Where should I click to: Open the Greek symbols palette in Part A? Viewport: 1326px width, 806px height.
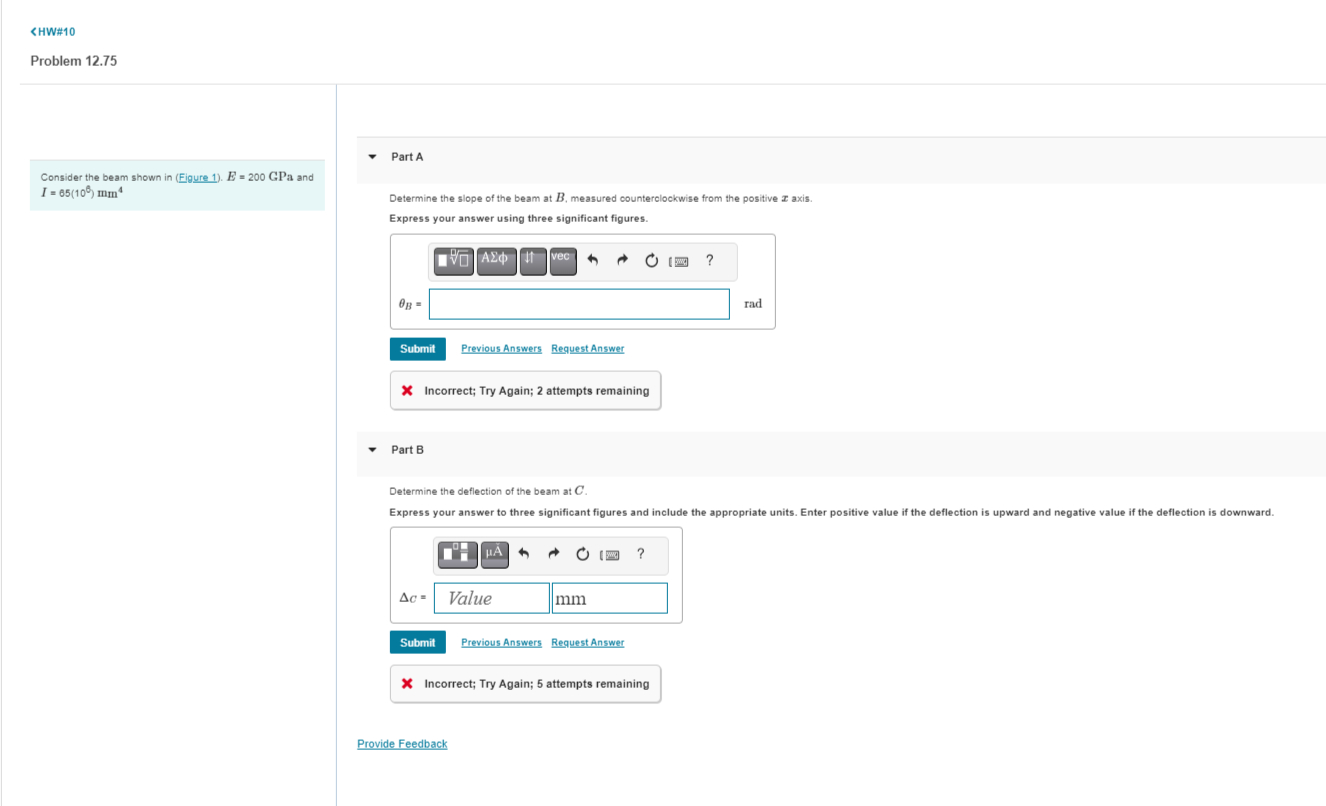pos(497,261)
